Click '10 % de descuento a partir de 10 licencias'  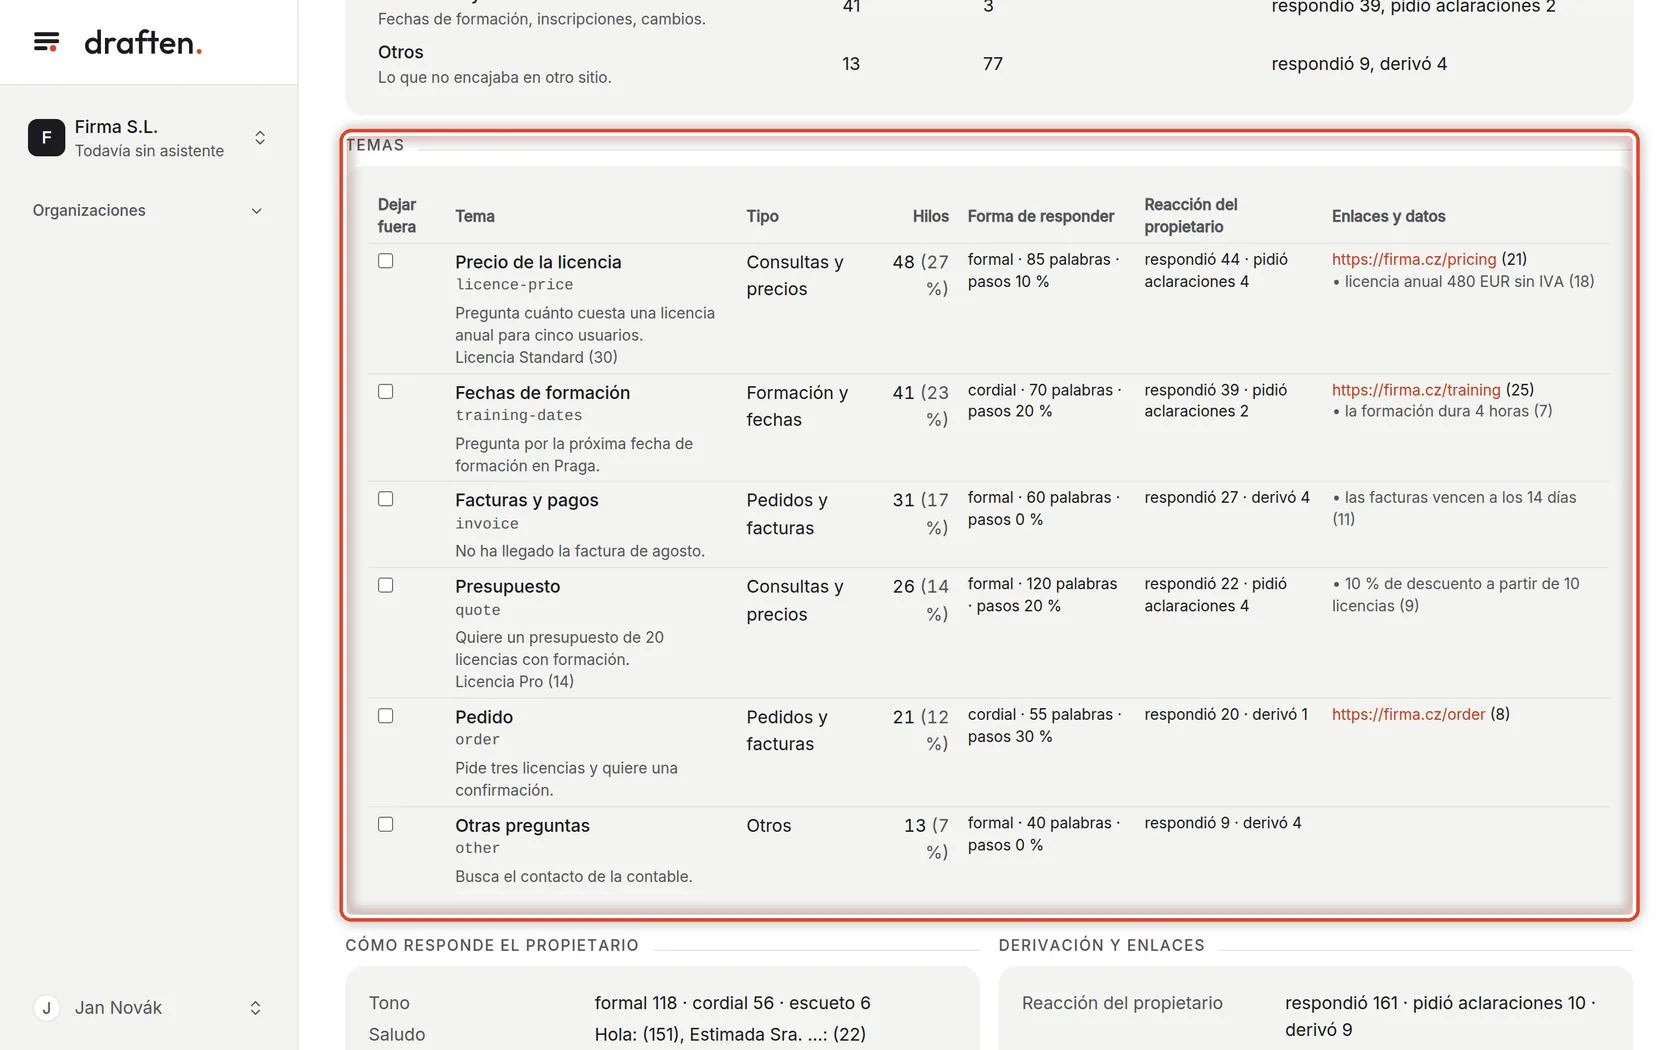pos(1456,594)
